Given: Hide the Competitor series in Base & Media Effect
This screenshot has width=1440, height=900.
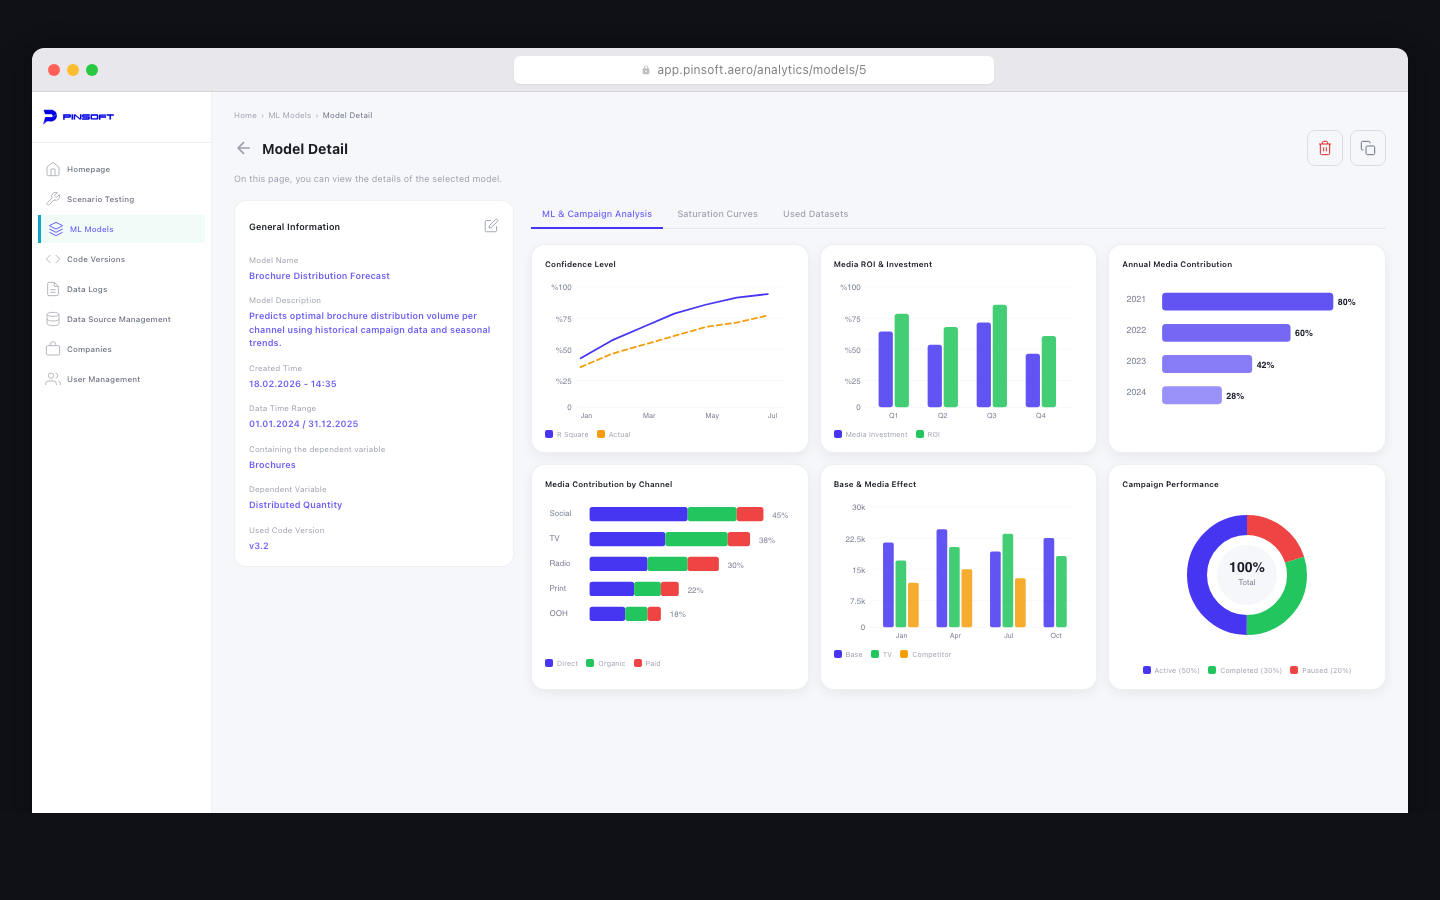Looking at the screenshot, I should point(926,654).
